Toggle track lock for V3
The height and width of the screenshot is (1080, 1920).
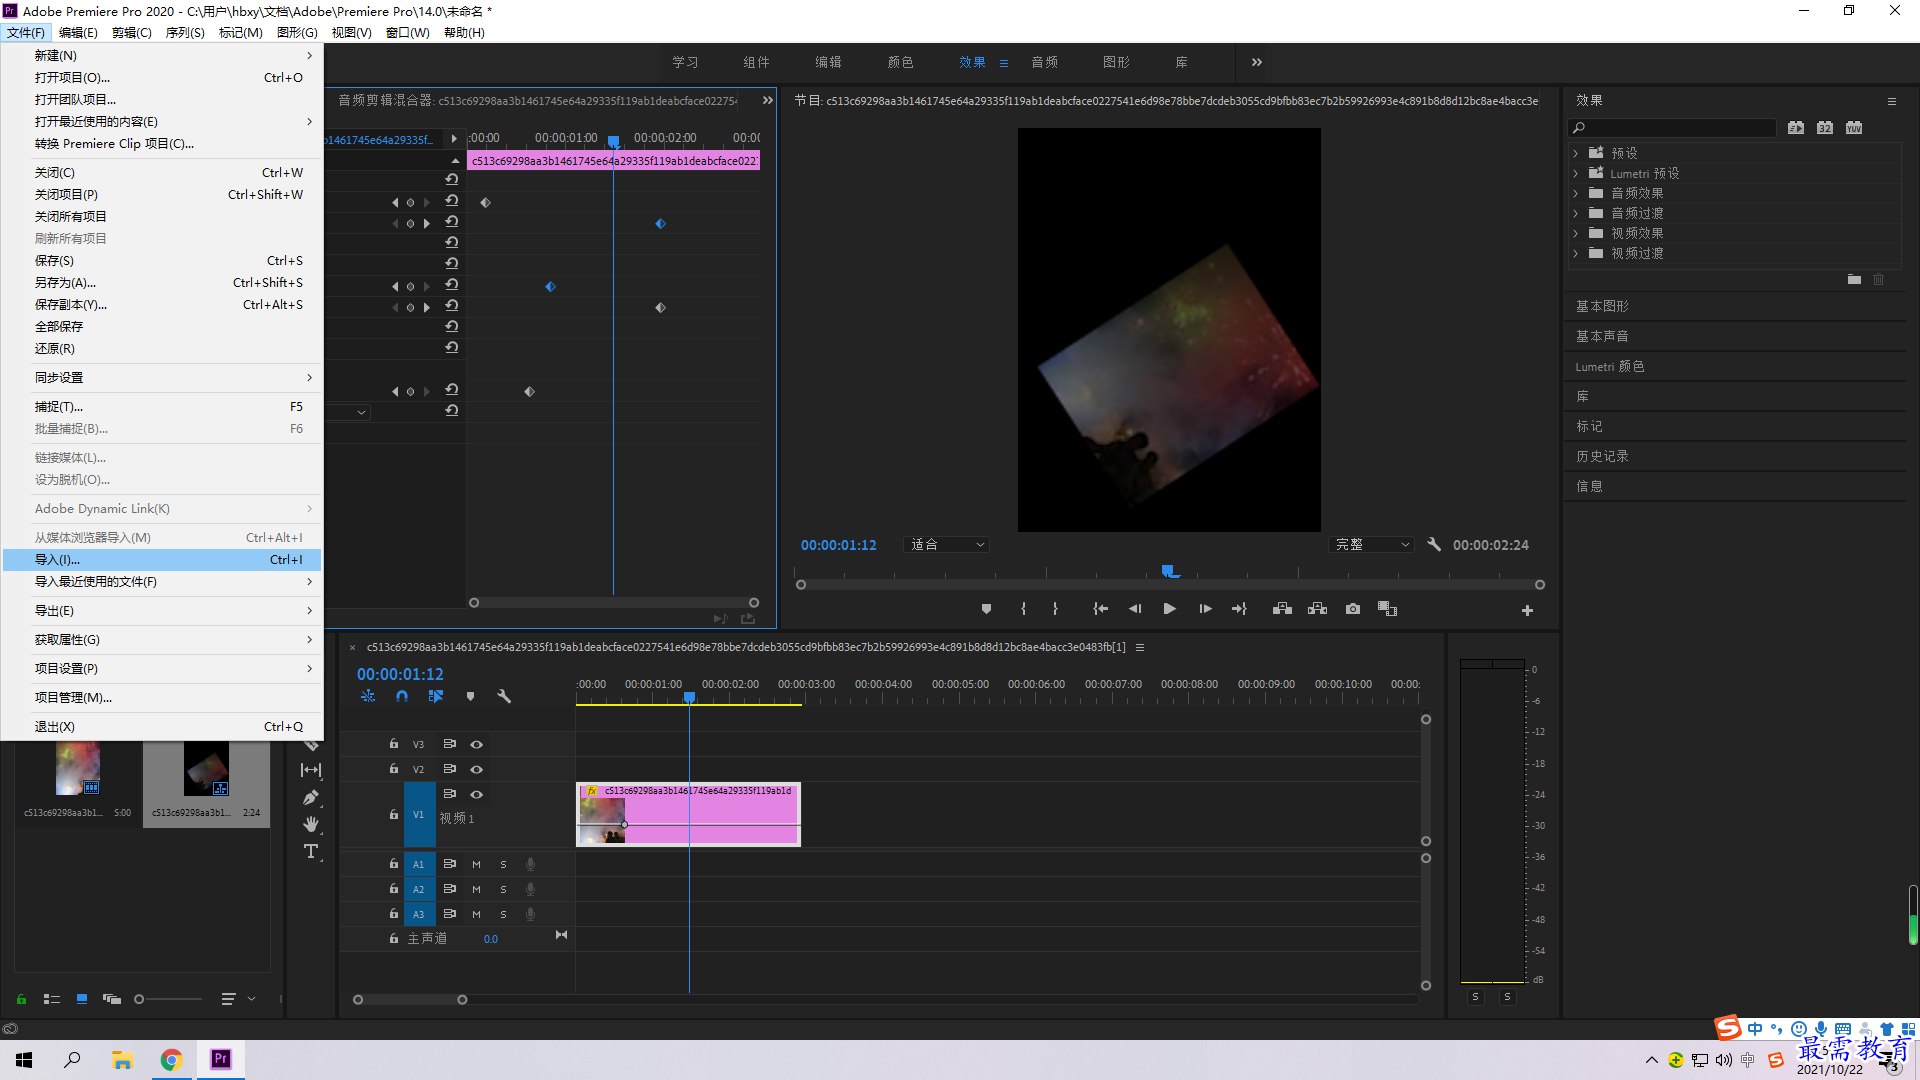point(394,743)
